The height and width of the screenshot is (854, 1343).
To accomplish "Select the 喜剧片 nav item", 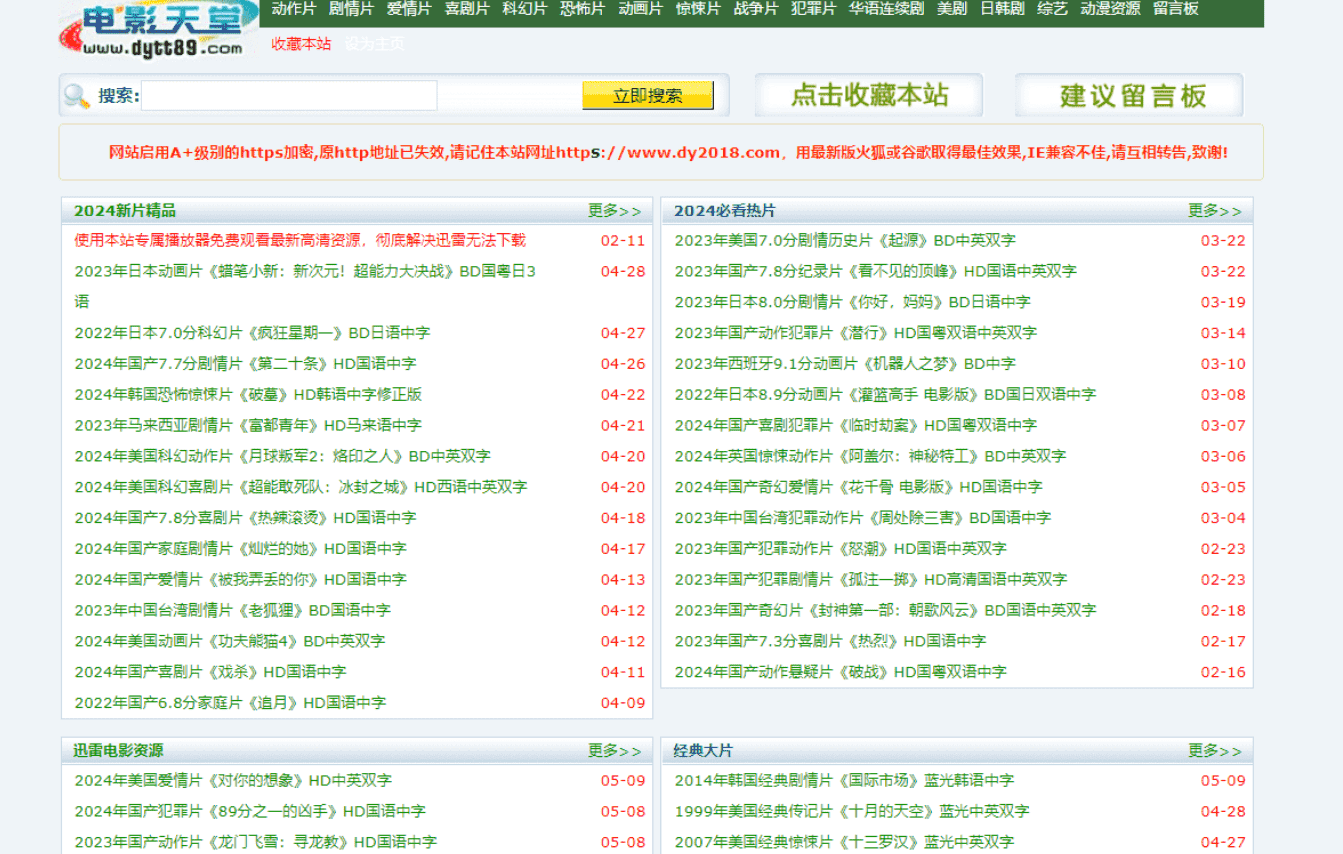I will (467, 9).
